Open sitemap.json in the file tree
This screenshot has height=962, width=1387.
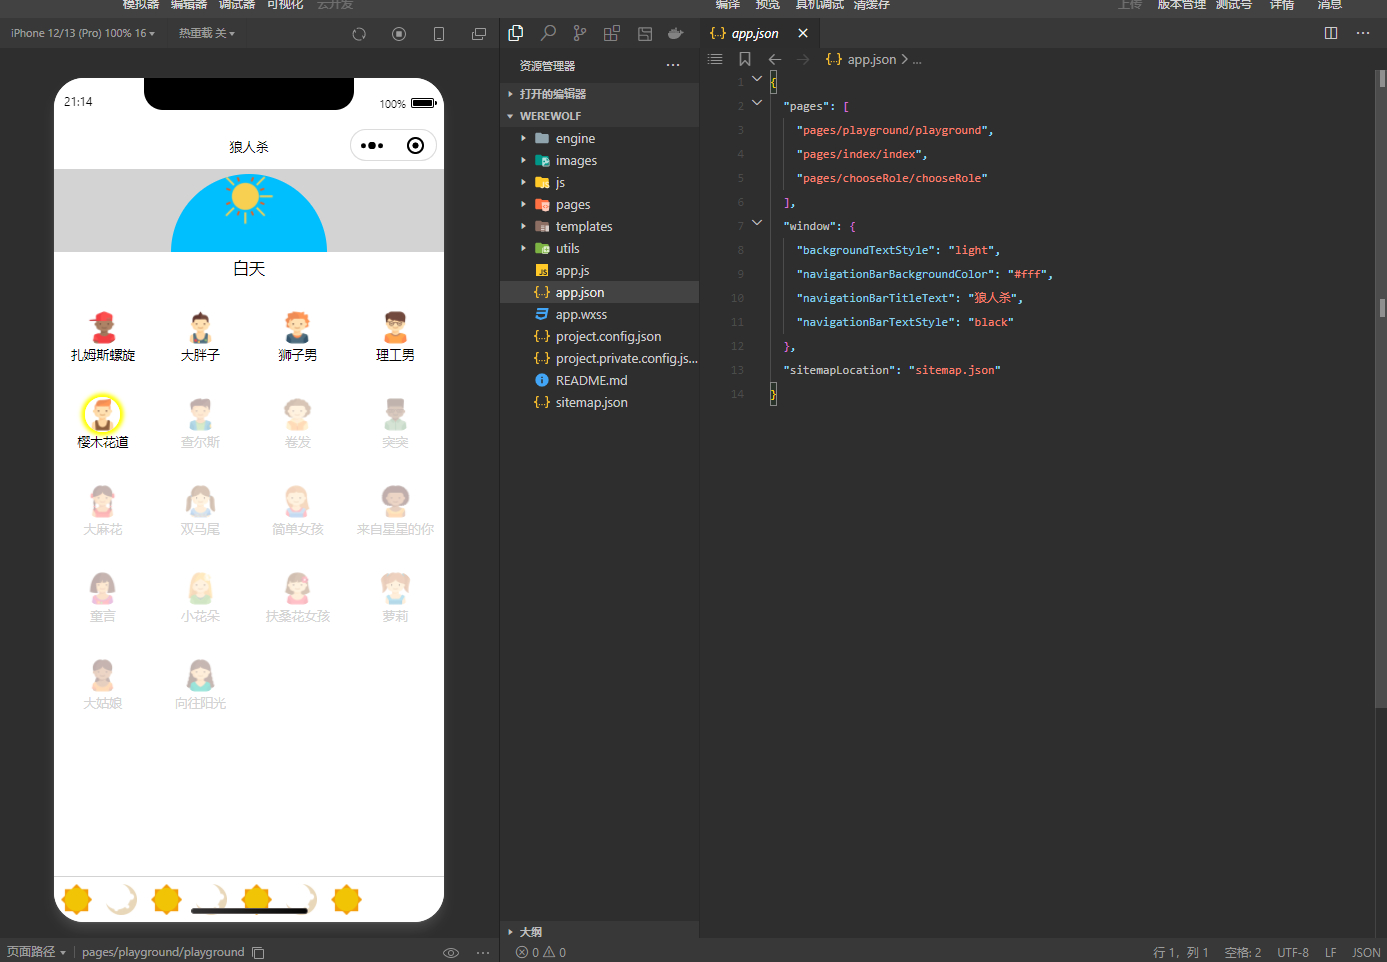click(x=599, y=403)
